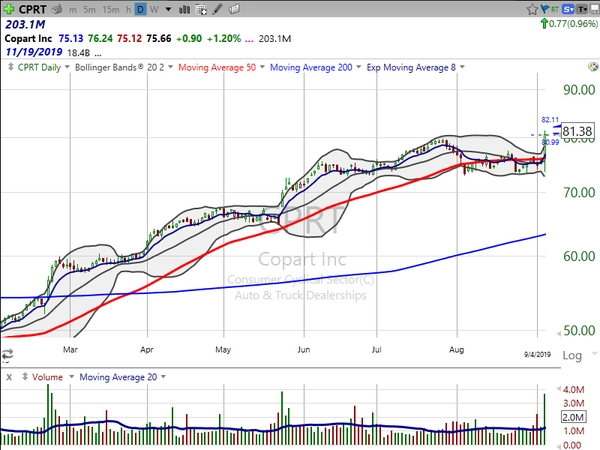Image resolution: width=600 pixels, height=450 pixels.
Task: Toggle the Log scale setting
Action: 574,355
